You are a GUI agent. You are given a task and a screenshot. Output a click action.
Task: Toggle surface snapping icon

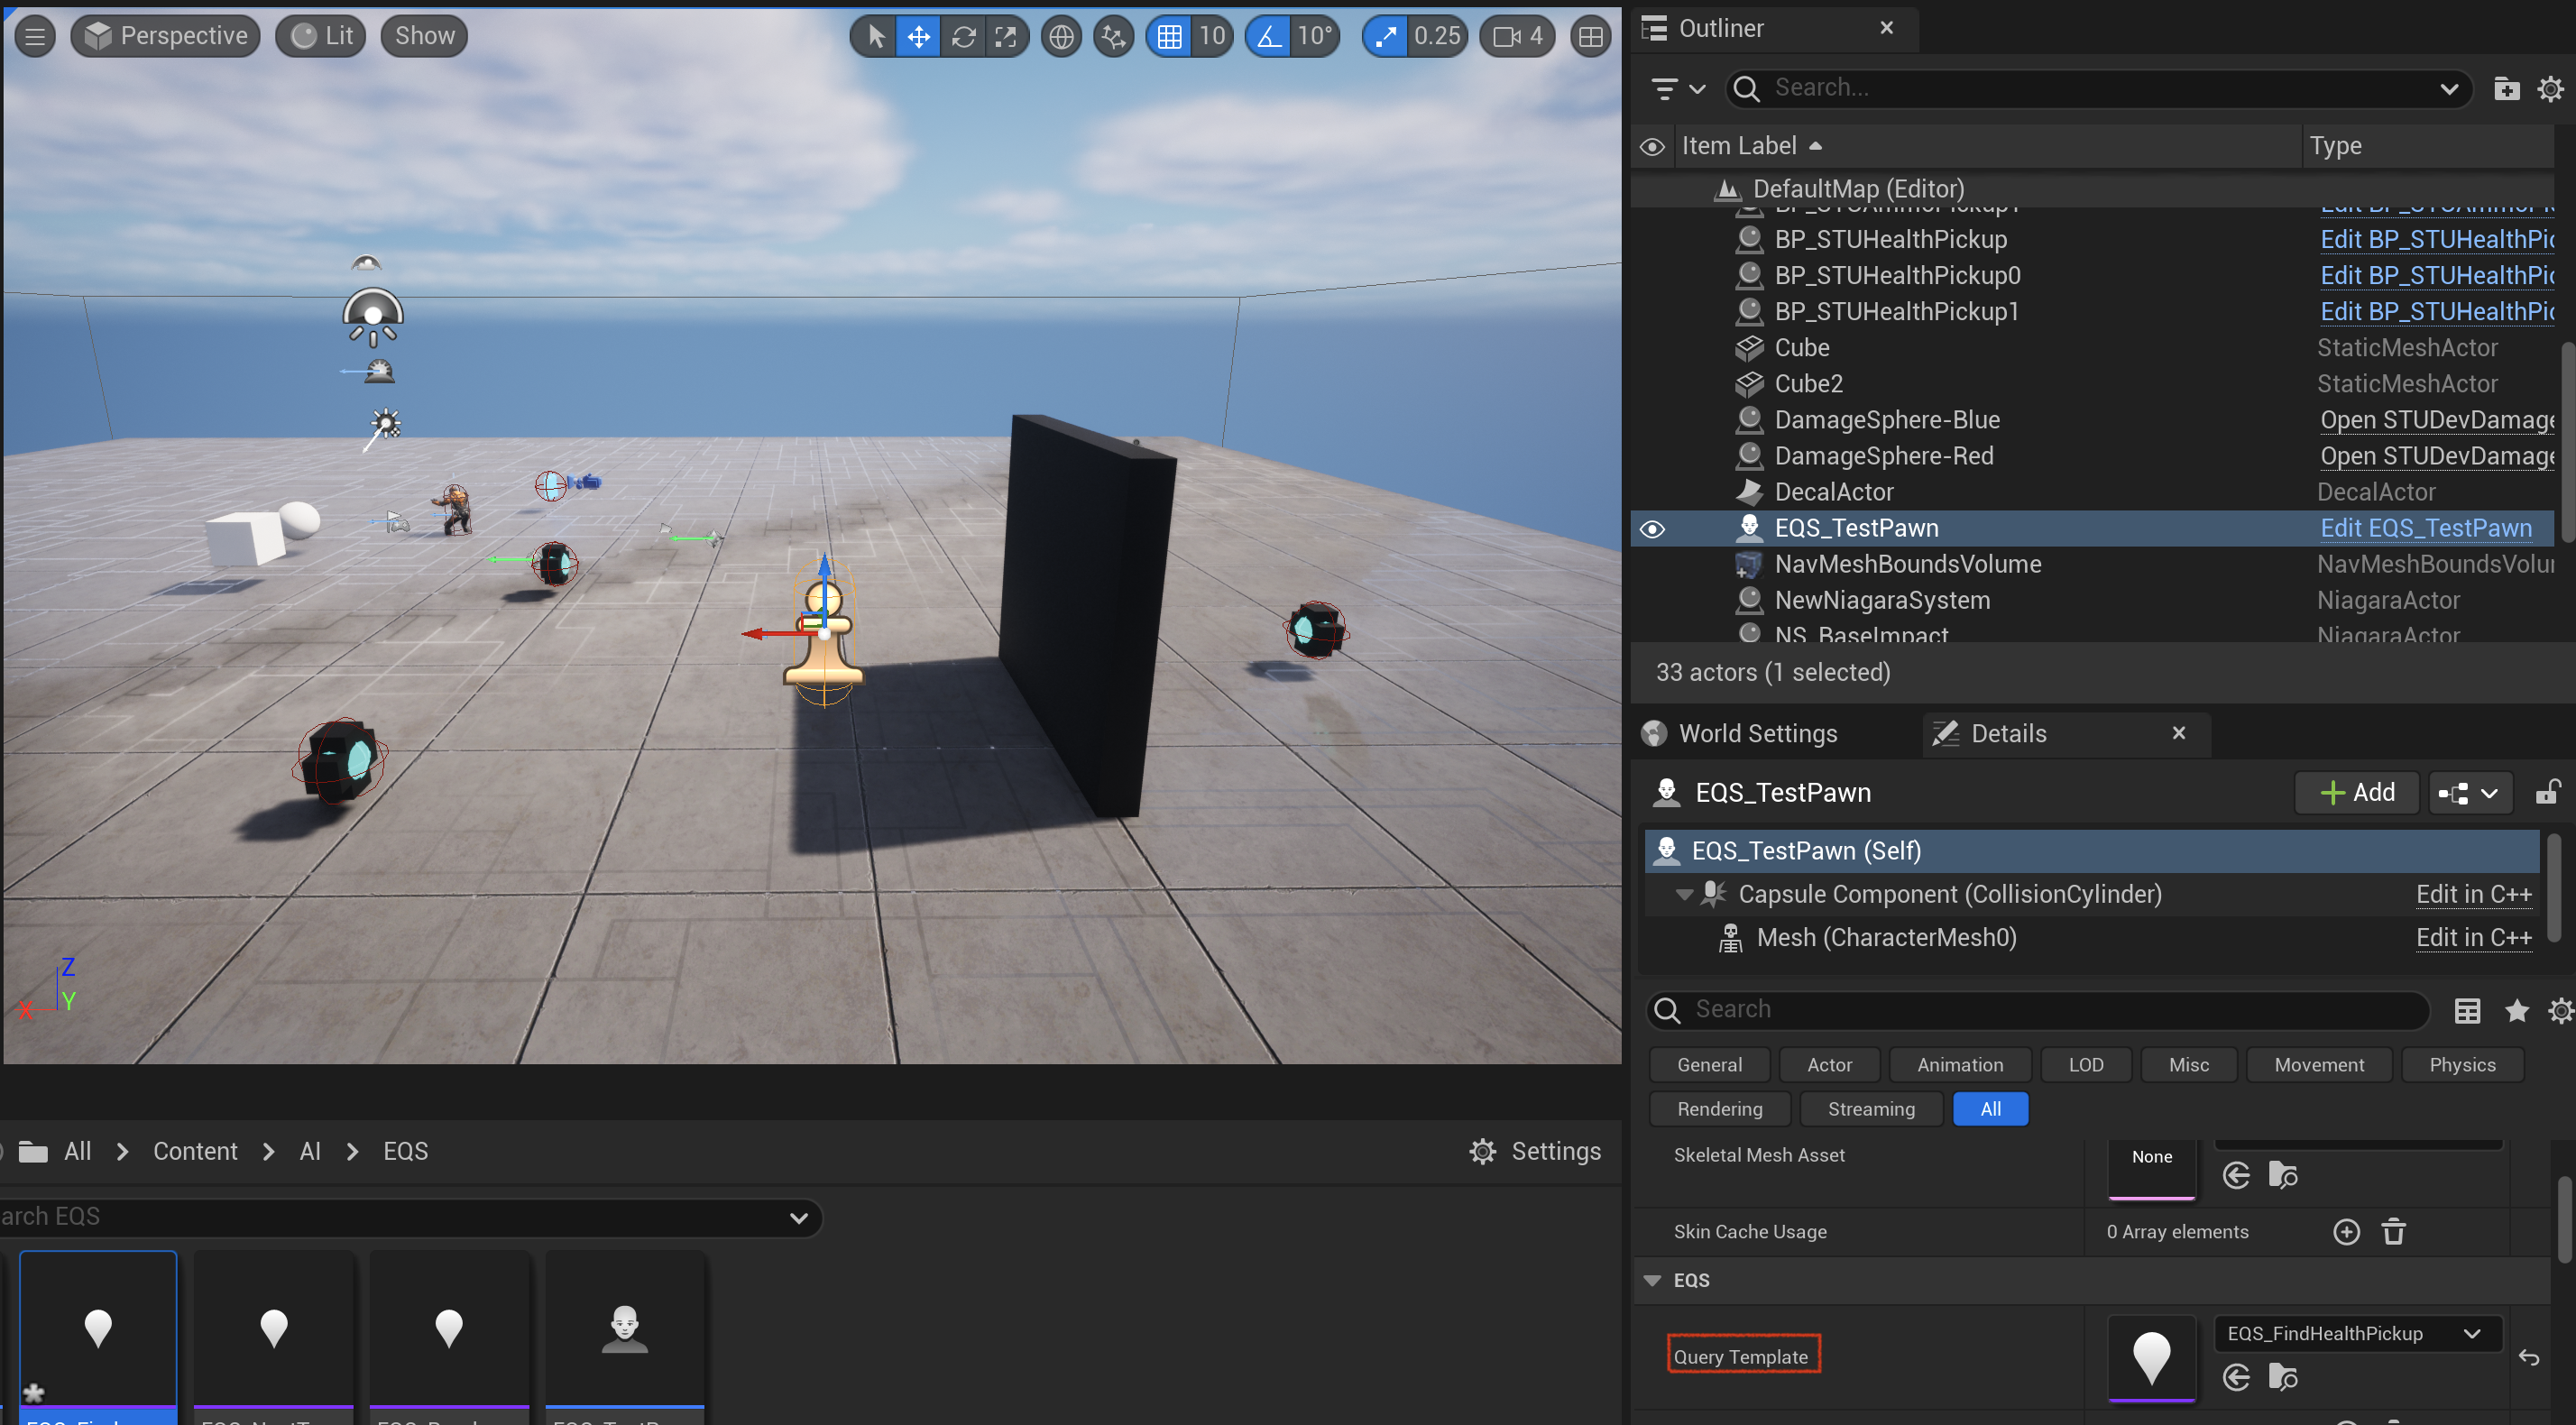(1113, 37)
